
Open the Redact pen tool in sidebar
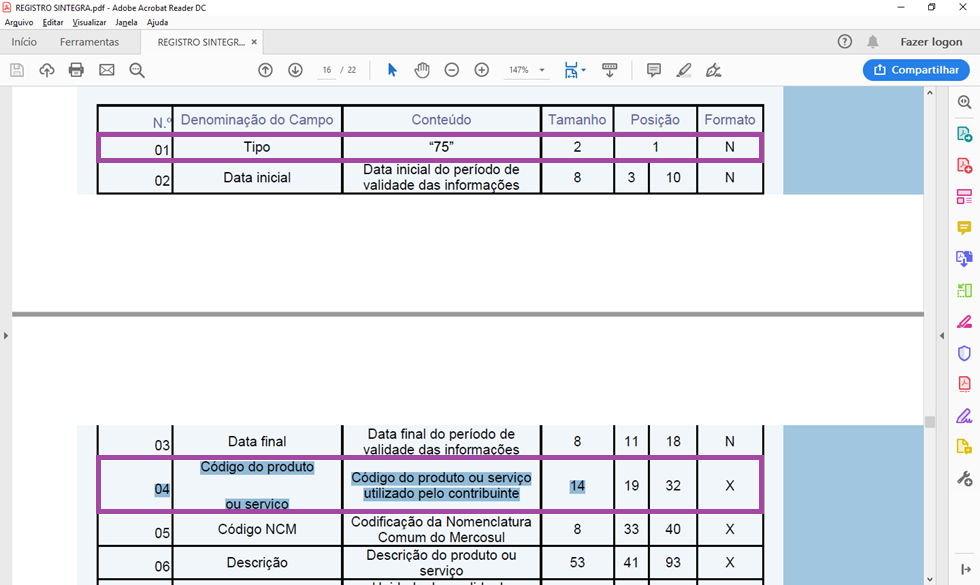pyautogui.click(x=964, y=322)
